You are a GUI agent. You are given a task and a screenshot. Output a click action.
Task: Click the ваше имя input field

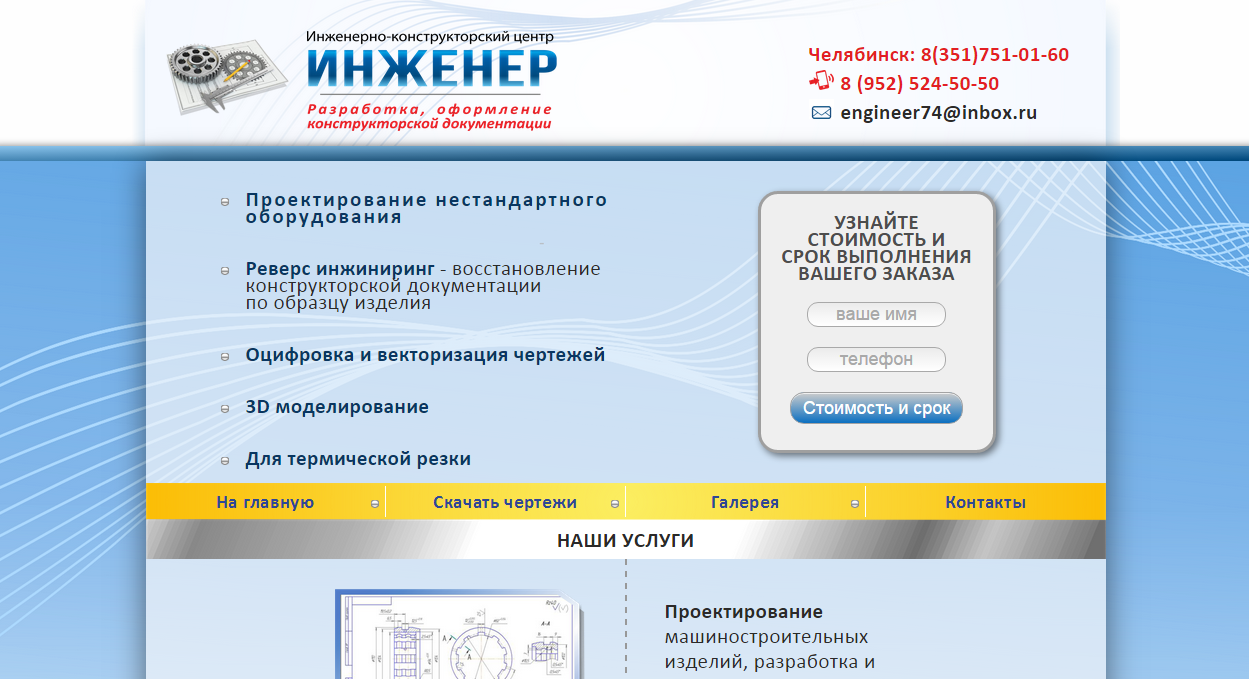coord(876,314)
